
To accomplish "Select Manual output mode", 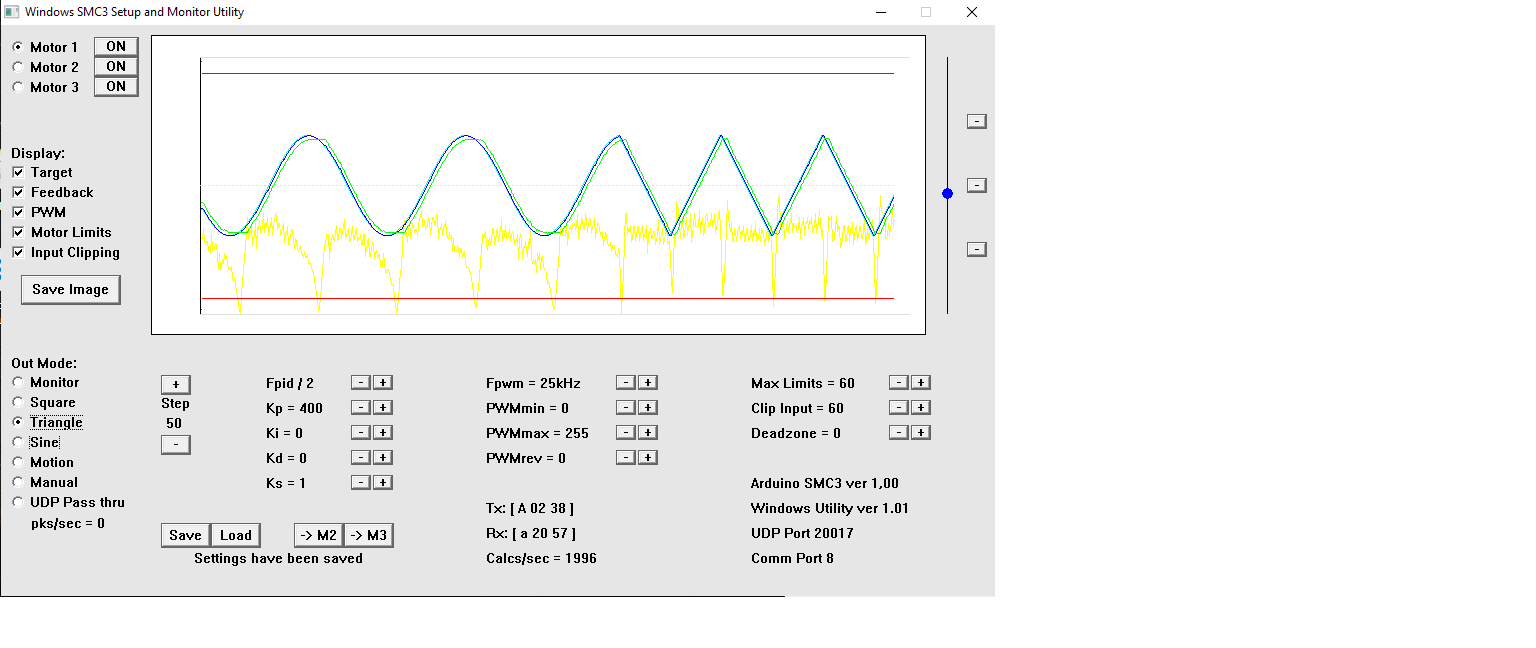I will coord(18,482).
